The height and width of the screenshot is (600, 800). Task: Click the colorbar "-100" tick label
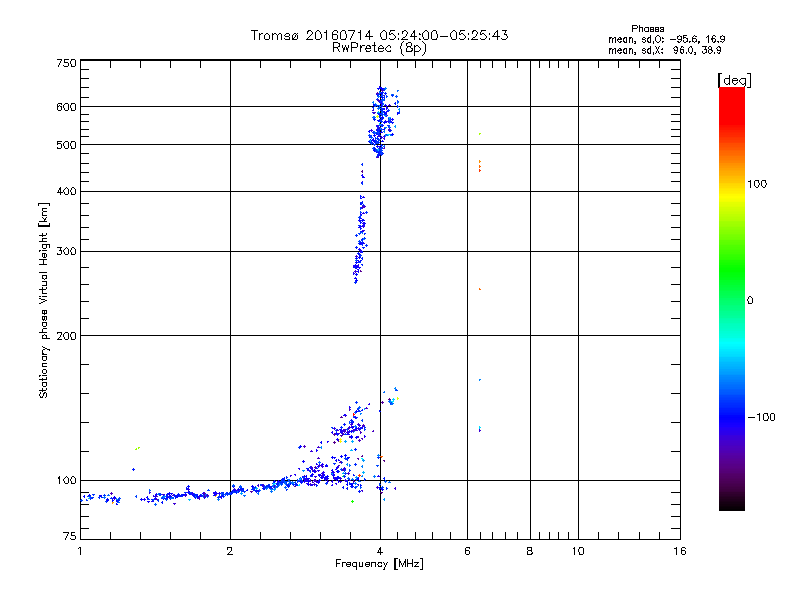761,417
